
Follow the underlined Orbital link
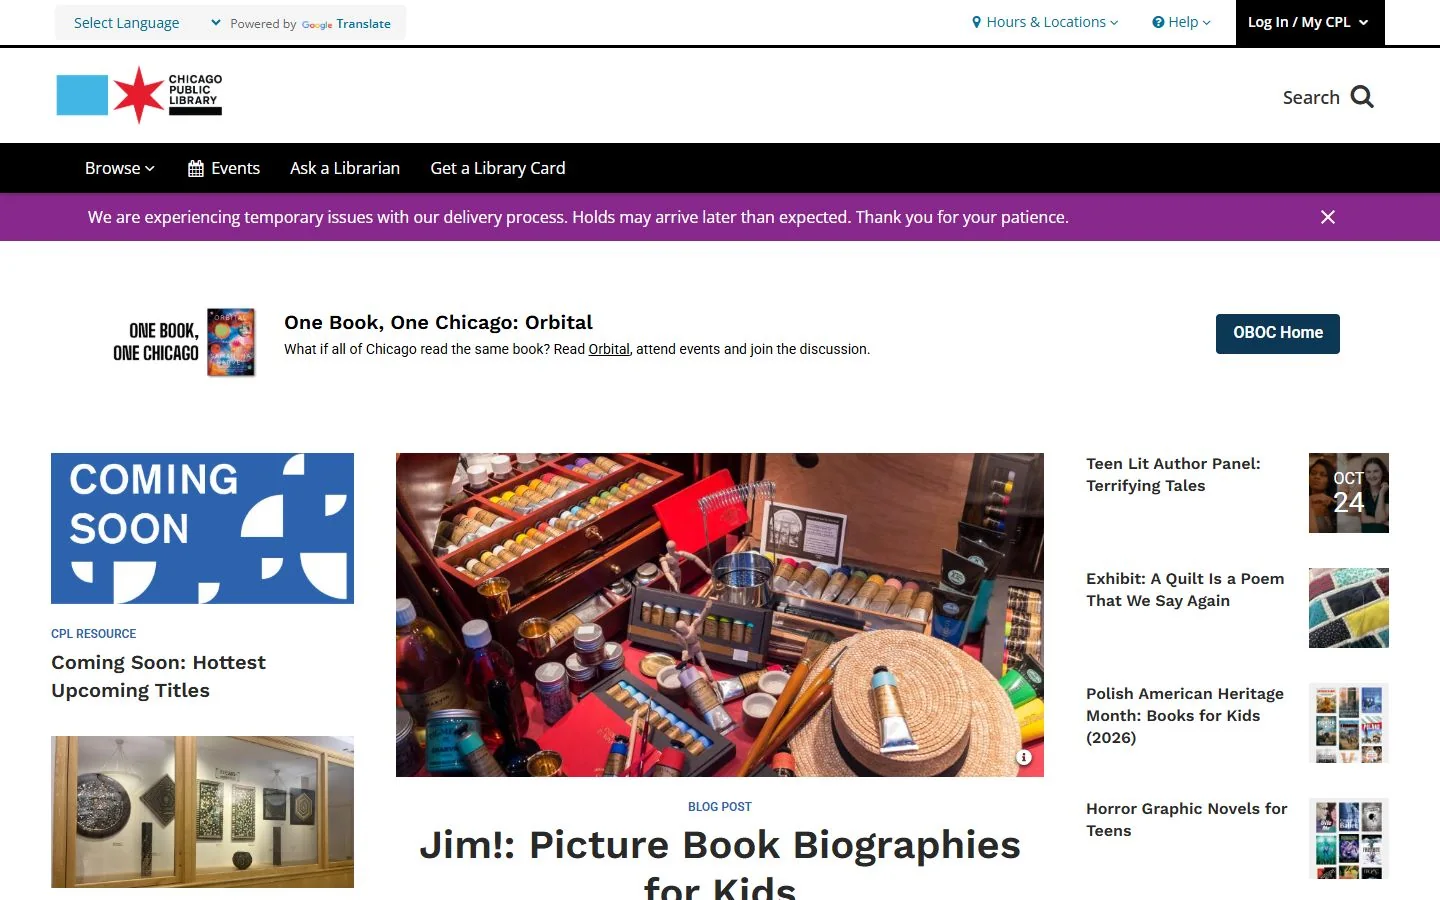point(609,349)
